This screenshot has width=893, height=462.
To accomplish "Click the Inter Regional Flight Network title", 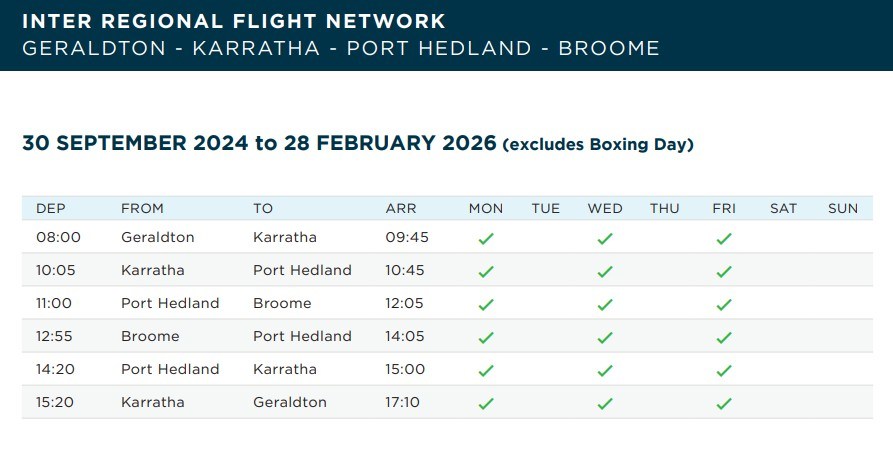I will tap(234, 22).
